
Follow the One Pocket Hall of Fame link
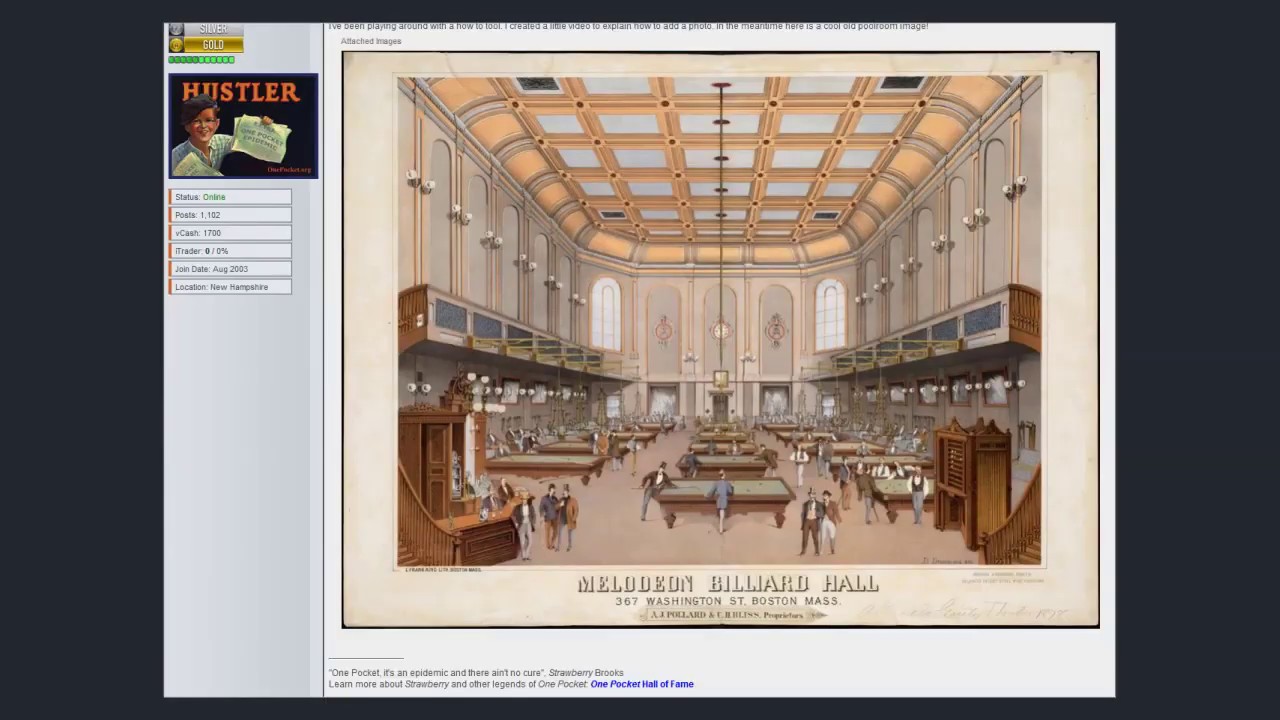click(x=642, y=684)
